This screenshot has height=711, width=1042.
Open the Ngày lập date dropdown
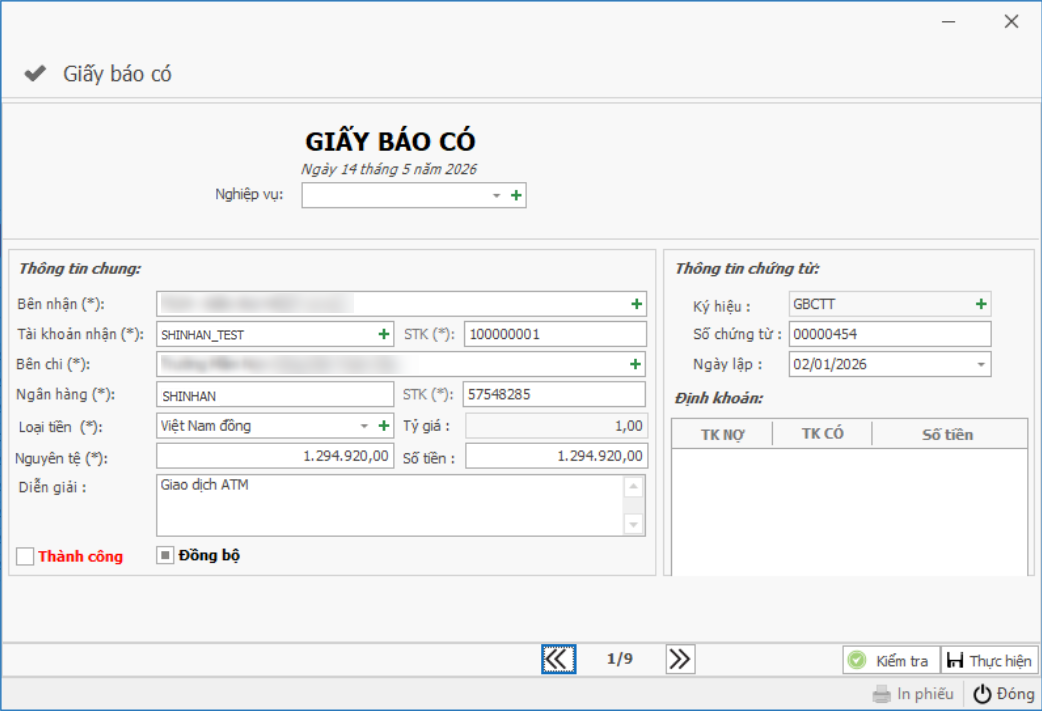[x=981, y=364]
